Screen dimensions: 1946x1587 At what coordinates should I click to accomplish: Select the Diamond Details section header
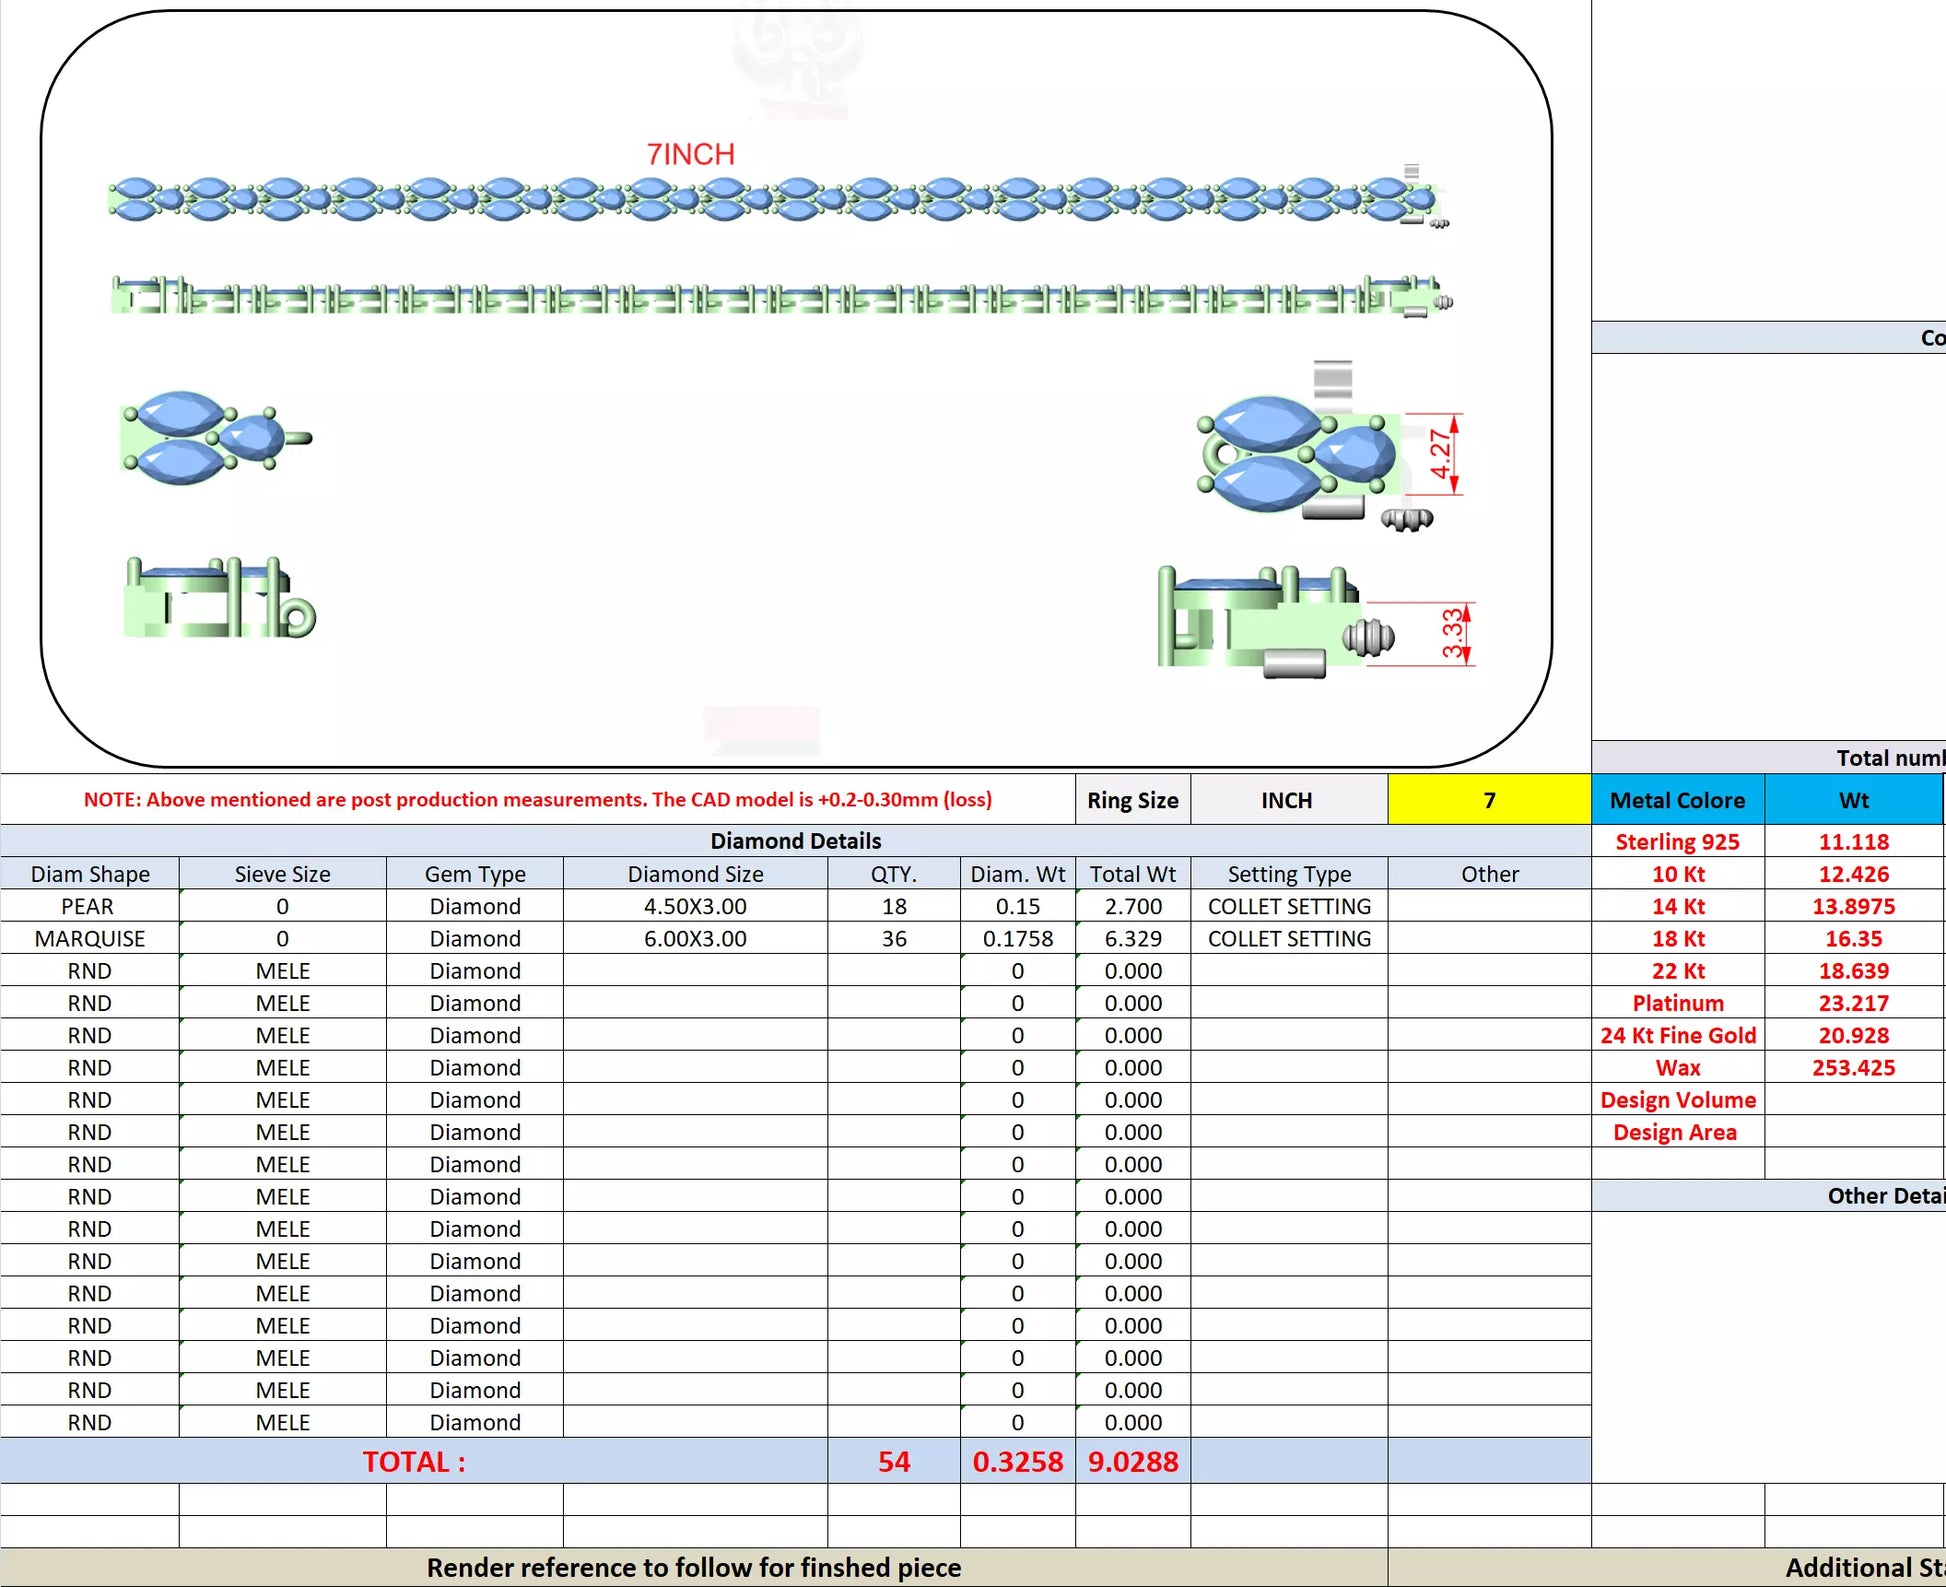click(x=795, y=841)
